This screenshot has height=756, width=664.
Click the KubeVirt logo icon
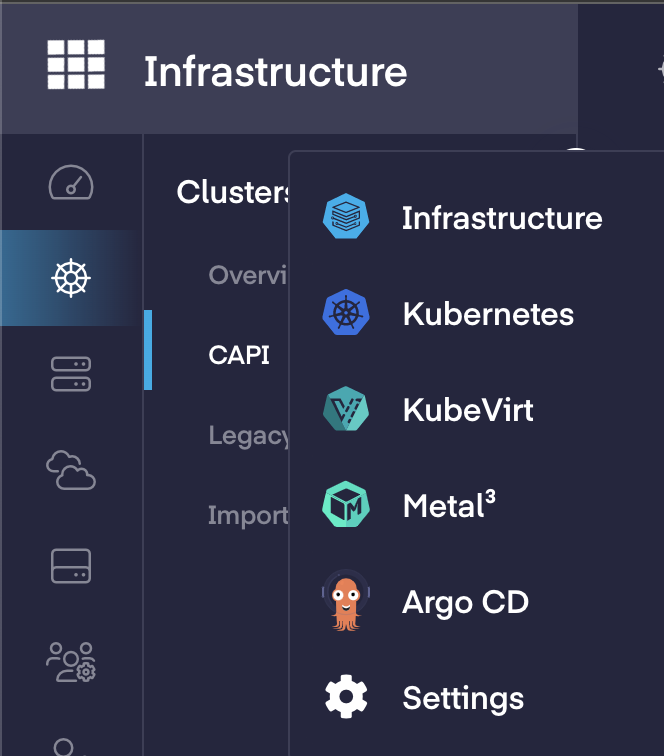coord(346,410)
